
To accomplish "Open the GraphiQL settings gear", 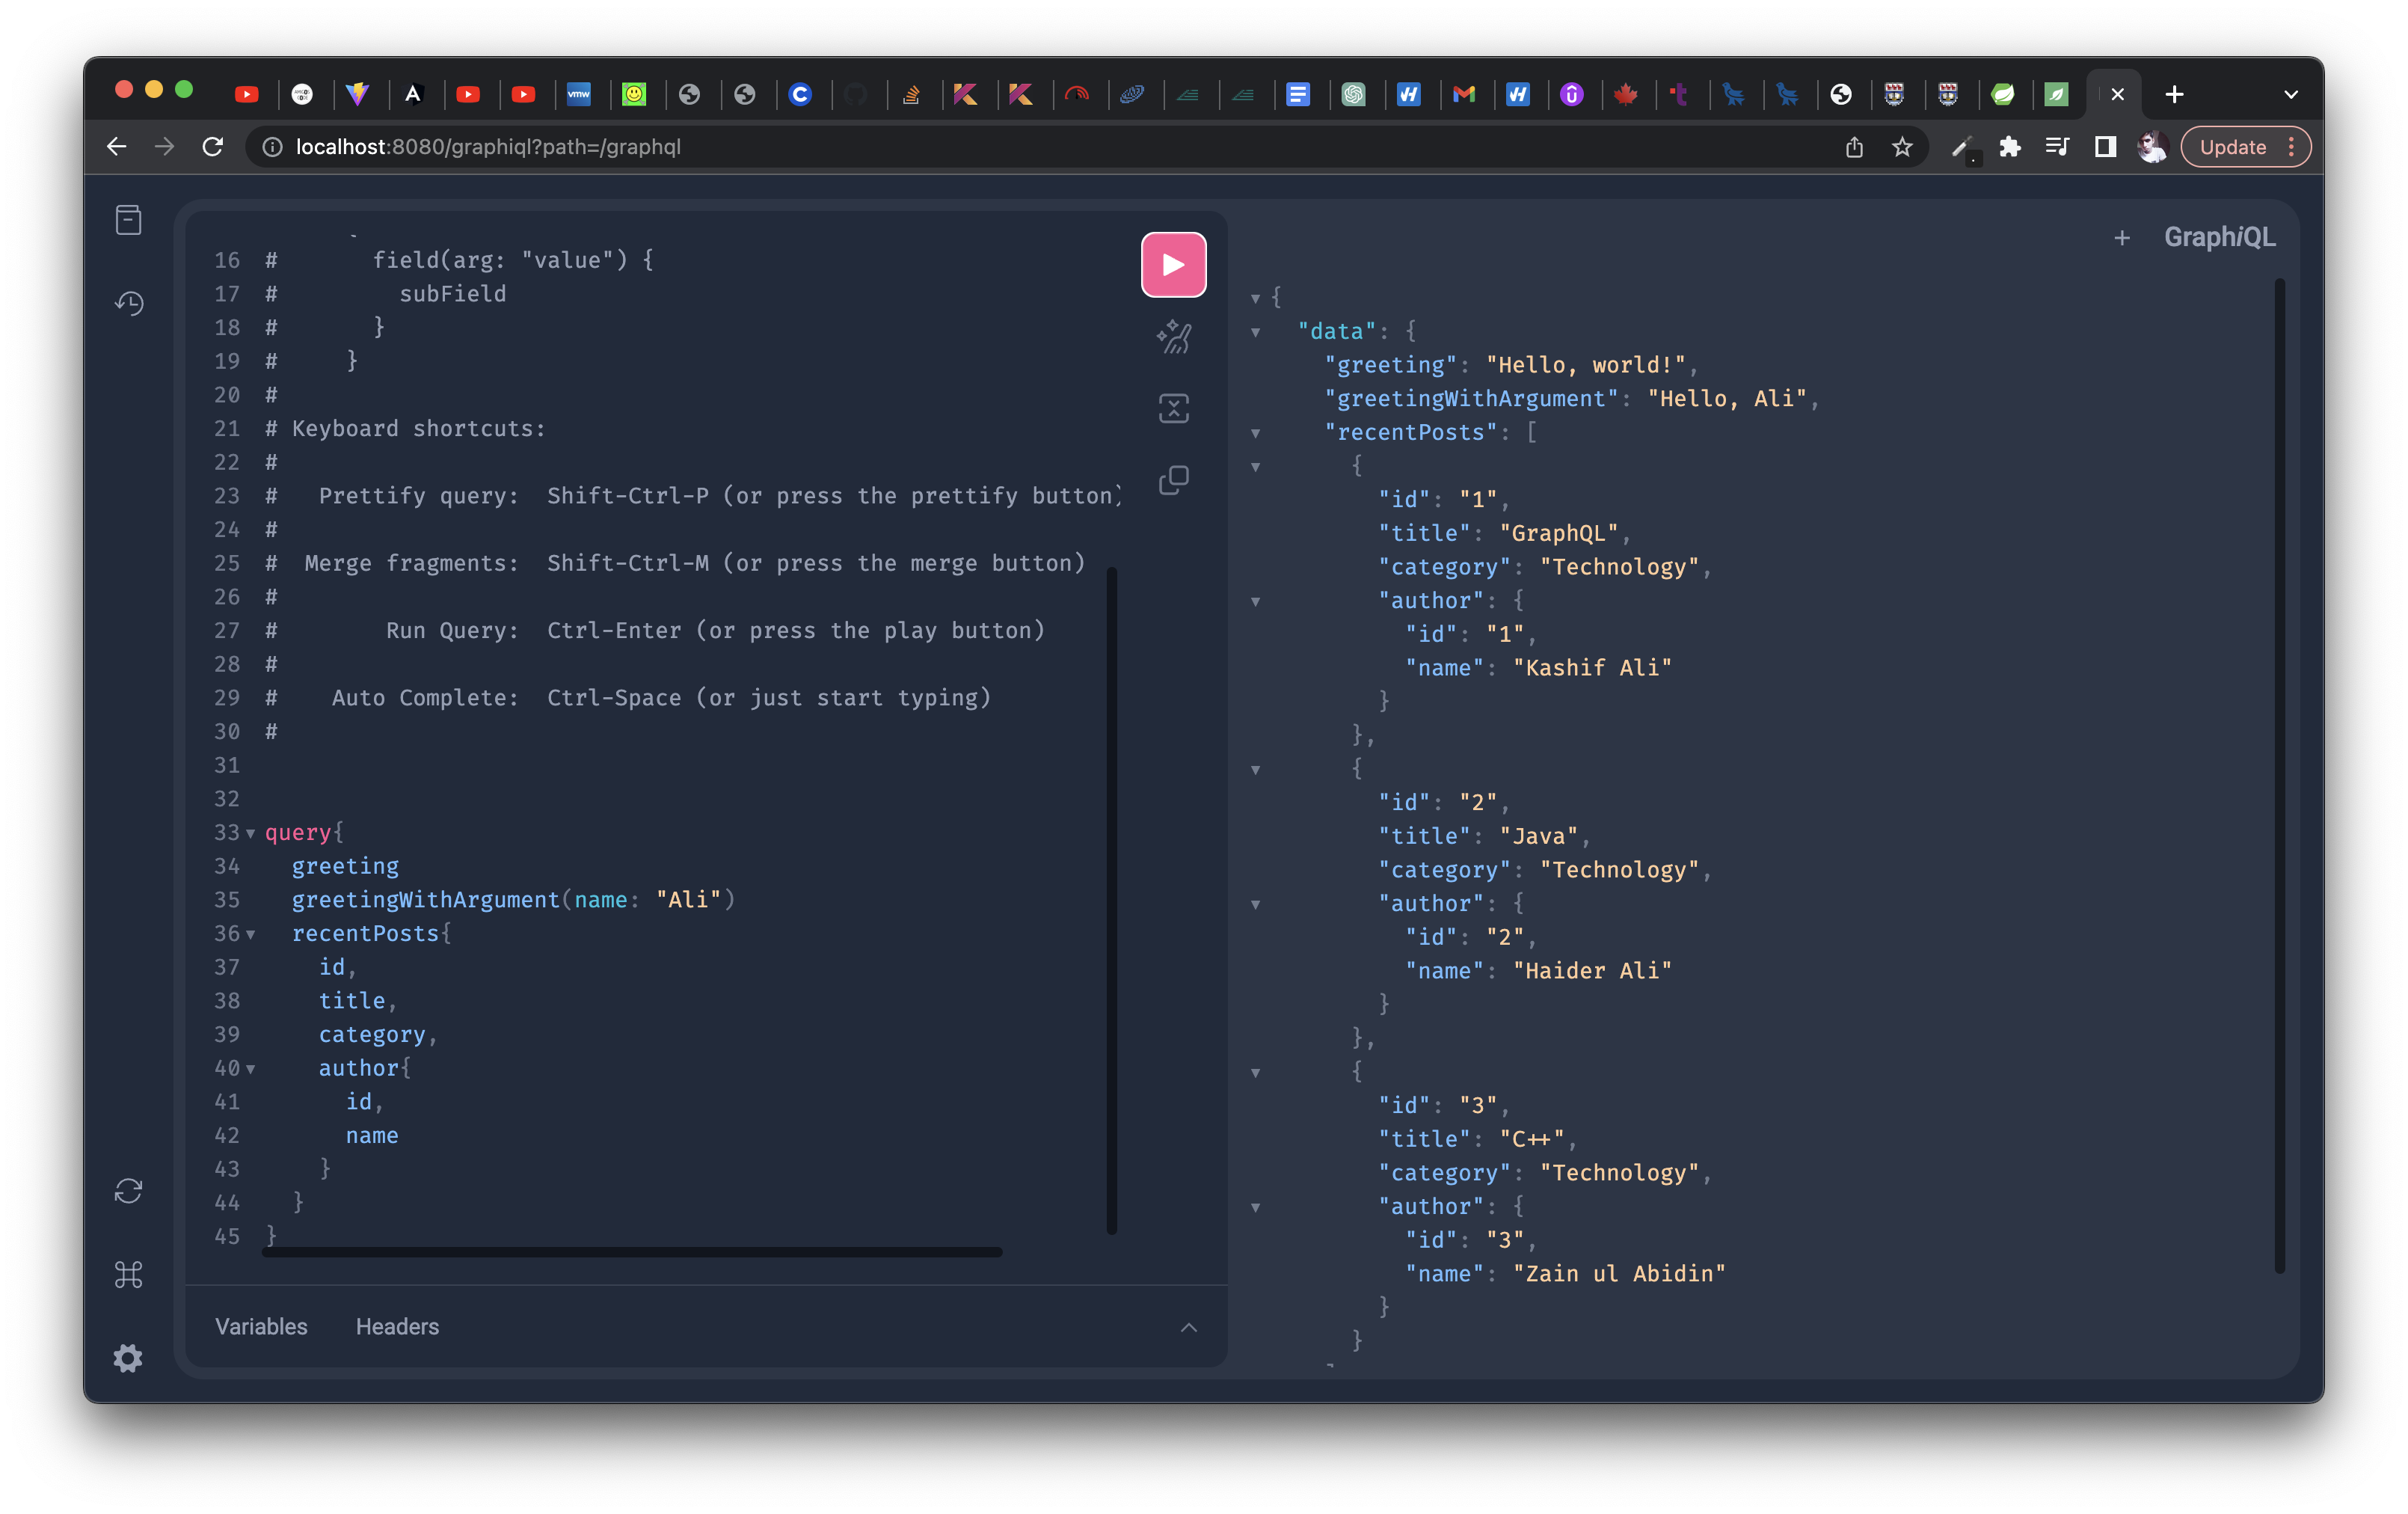I will pos(129,1357).
